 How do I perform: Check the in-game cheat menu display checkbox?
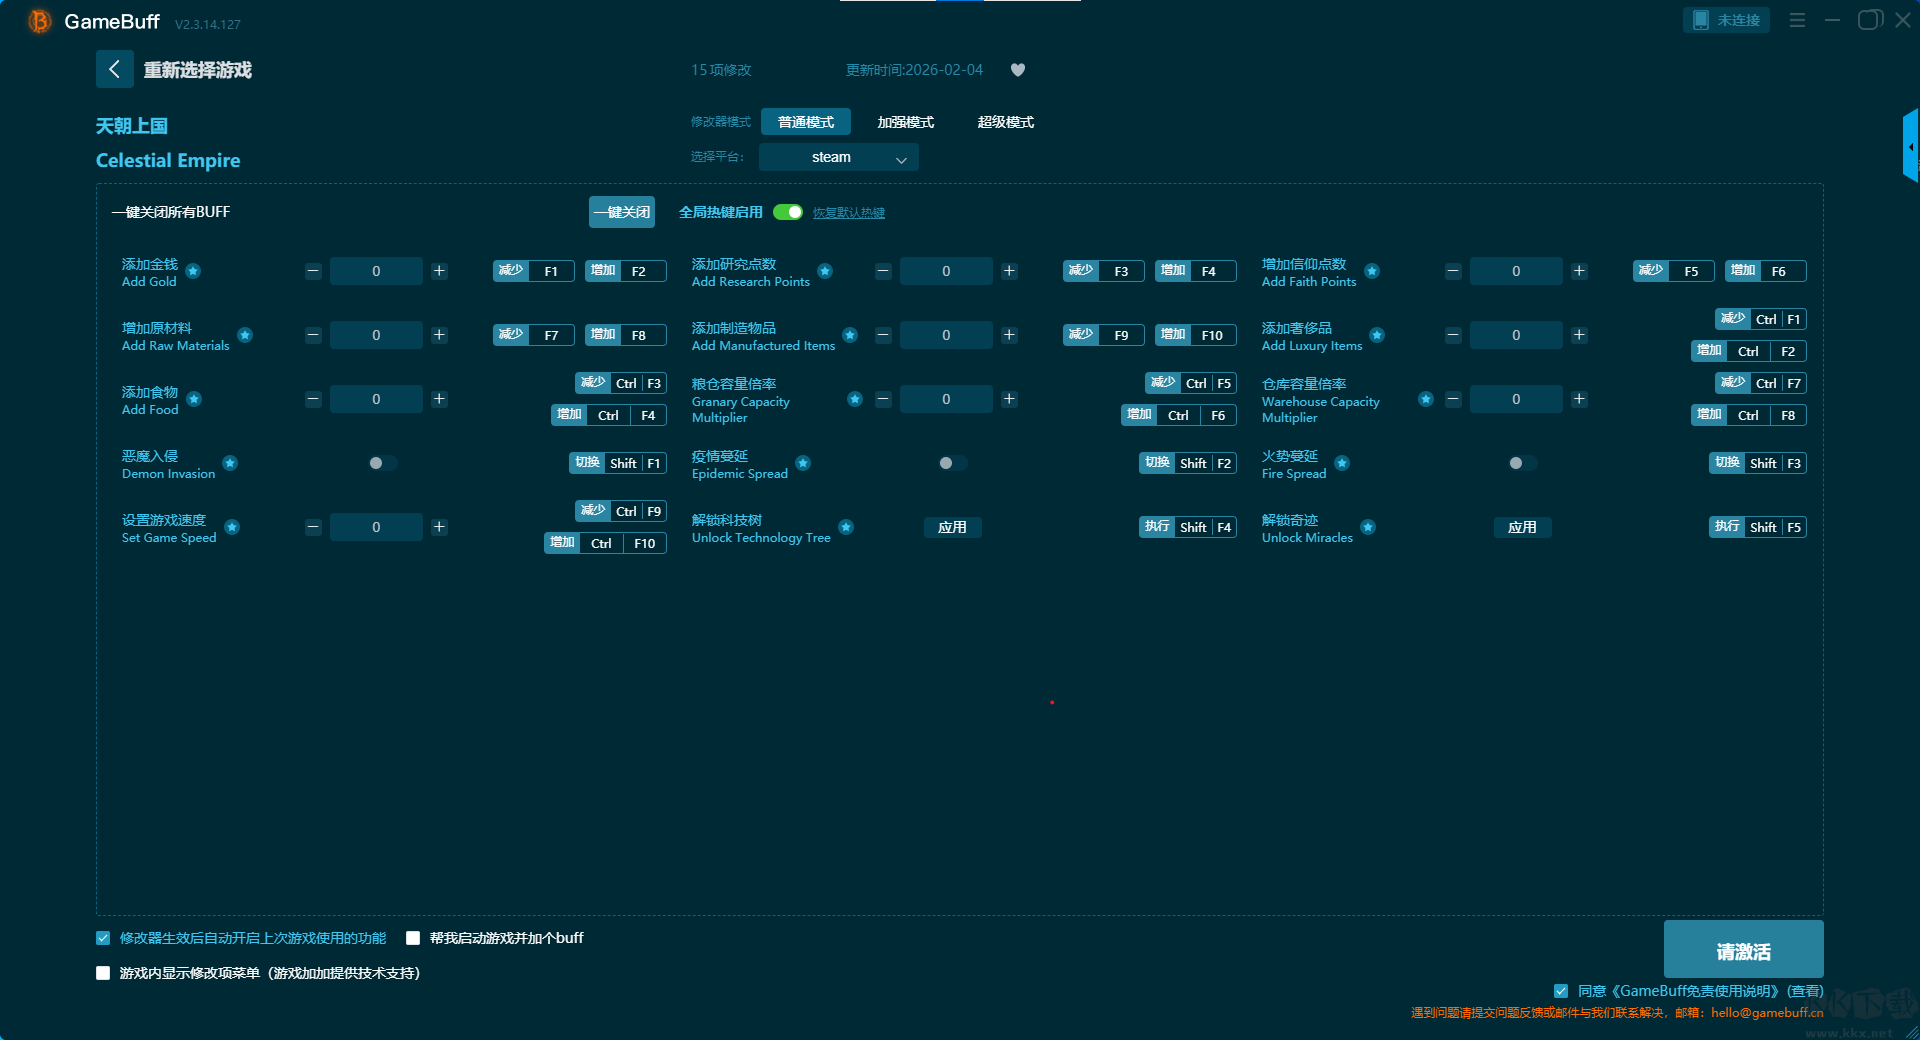point(103,973)
